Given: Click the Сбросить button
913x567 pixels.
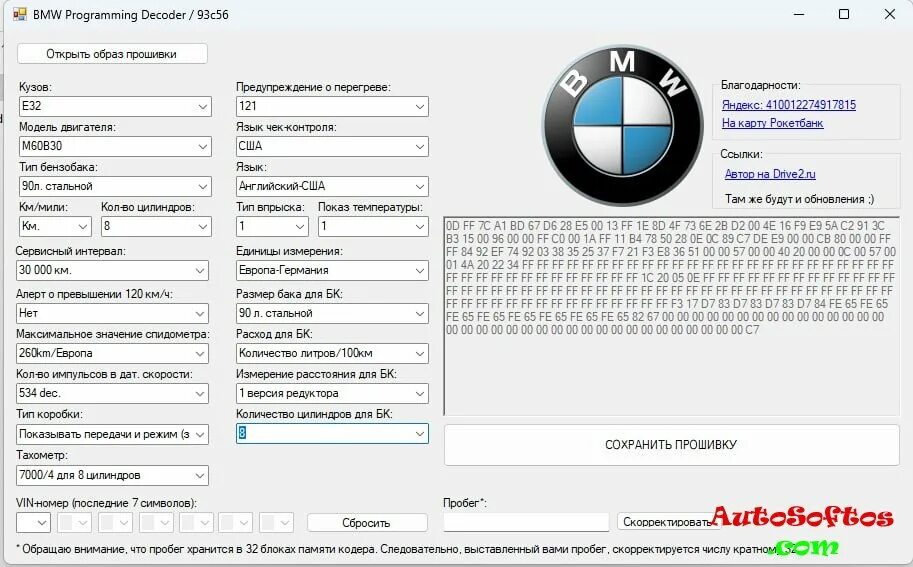Looking at the screenshot, I should (x=367, y=523).
